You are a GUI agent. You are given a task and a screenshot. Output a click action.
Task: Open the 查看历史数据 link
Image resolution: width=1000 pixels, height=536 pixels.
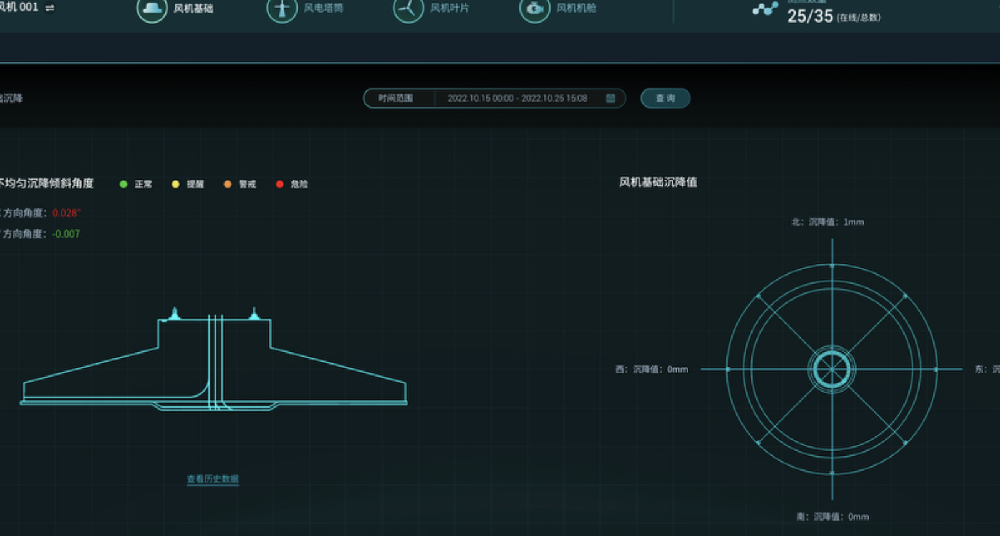tap(213, 479)
